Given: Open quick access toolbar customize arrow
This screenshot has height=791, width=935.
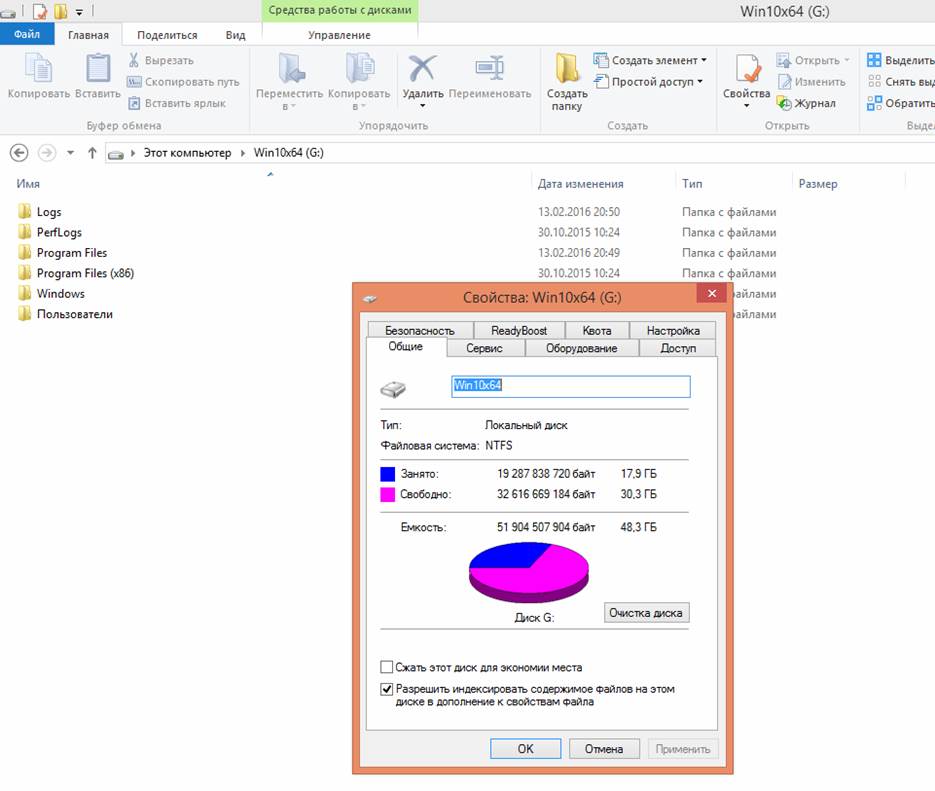Looking at the screenshot, I should 79,11.
